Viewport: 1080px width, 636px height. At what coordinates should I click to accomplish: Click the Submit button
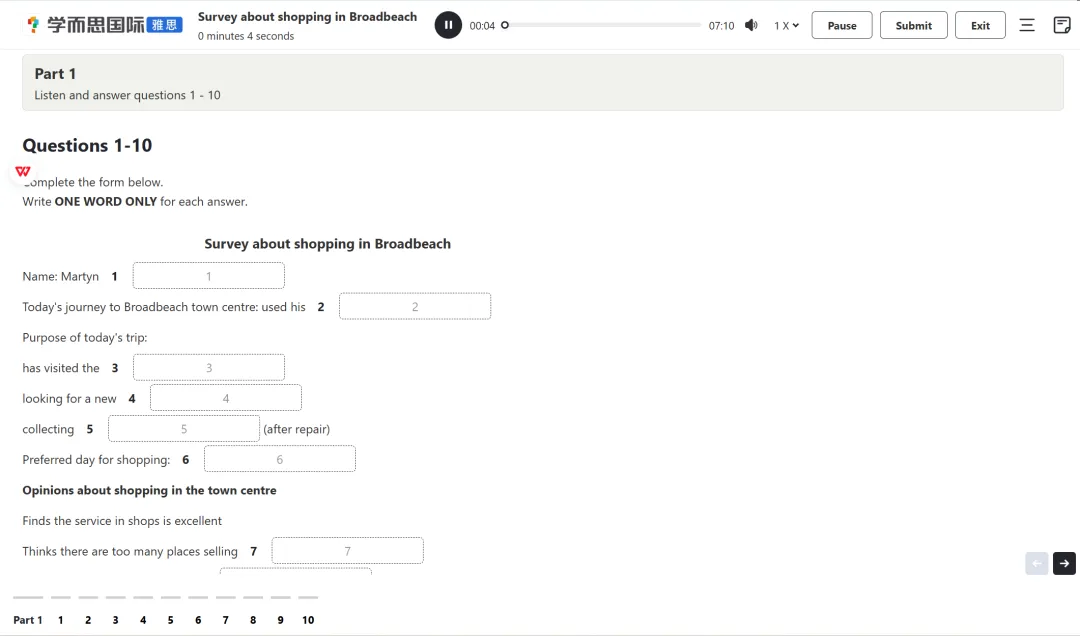pyautogui.click(x=913, y=25)
